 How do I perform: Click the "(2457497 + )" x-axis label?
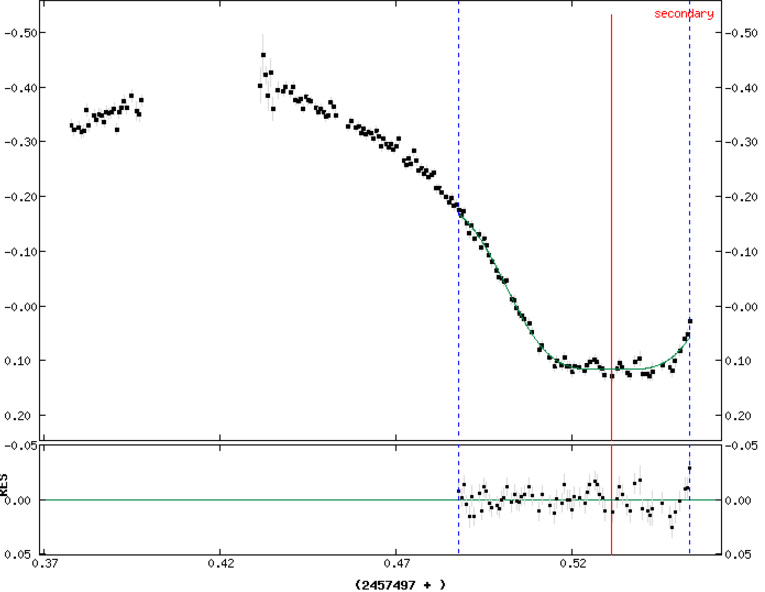tap(399, 582)
